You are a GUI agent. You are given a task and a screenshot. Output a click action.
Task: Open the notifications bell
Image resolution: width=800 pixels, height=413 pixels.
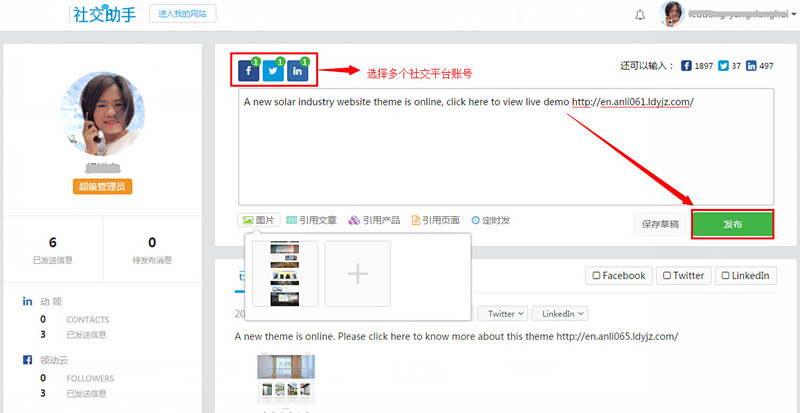640,15
